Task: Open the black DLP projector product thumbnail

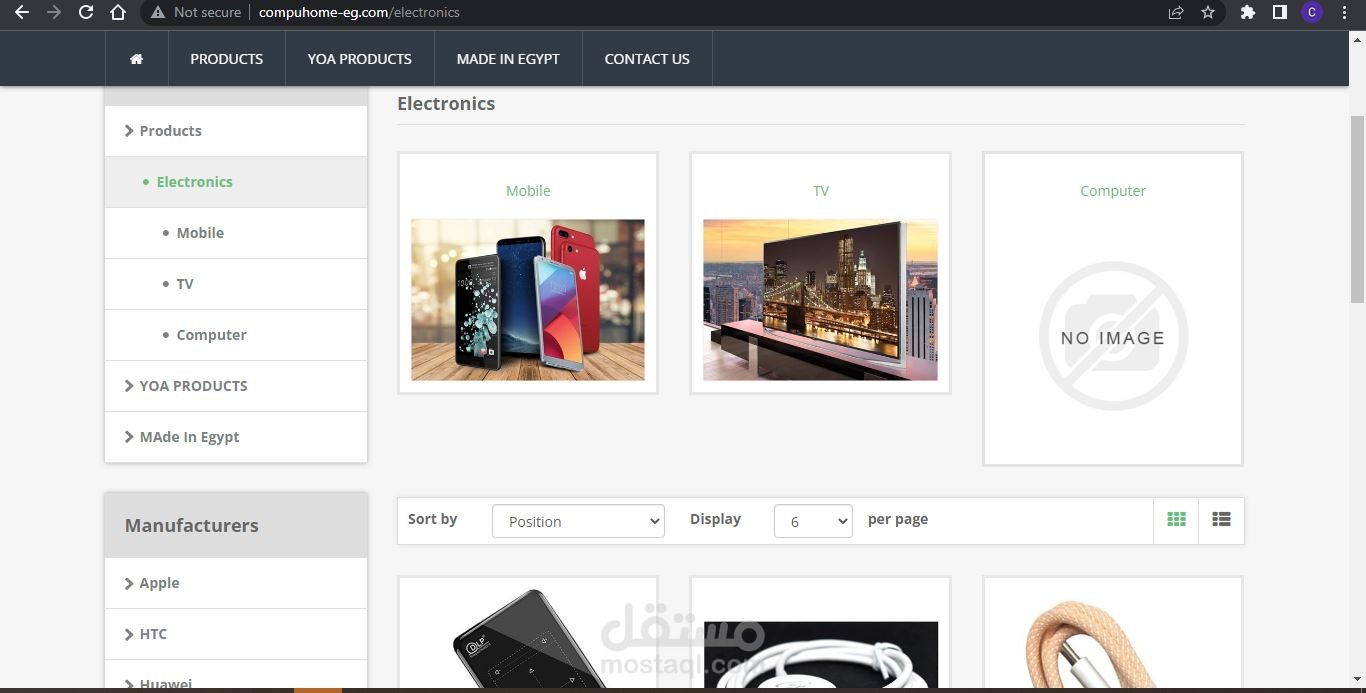Action: click(528, 640)
